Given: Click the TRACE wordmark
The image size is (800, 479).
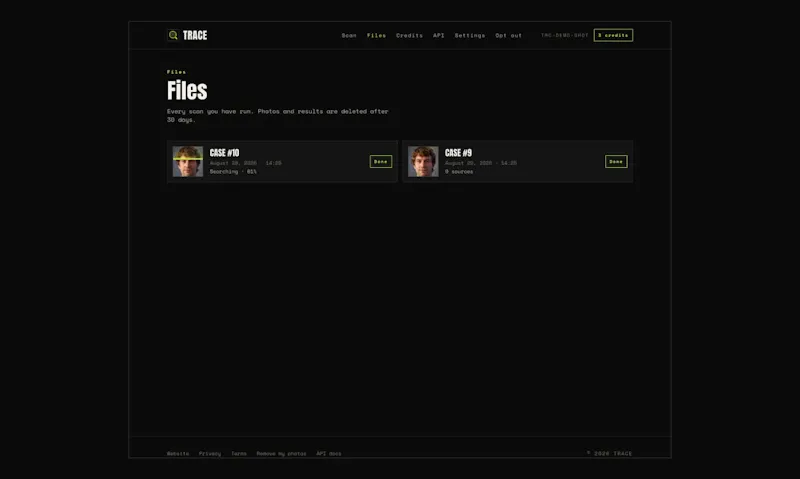Looking at the screenshot, I should click(x=195, y=35).
